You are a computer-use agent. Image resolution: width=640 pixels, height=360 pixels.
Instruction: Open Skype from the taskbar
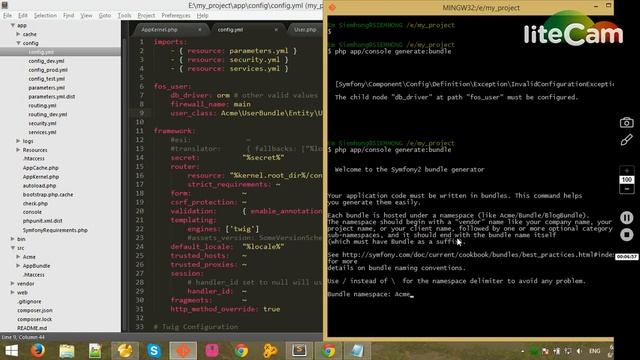pos(154,351)
